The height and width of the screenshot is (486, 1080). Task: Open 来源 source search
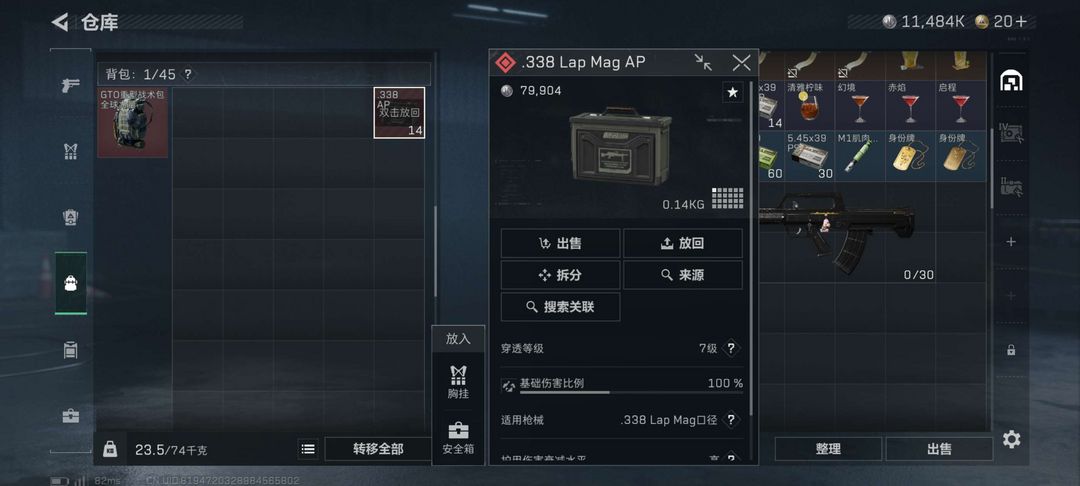pos(683,275)
